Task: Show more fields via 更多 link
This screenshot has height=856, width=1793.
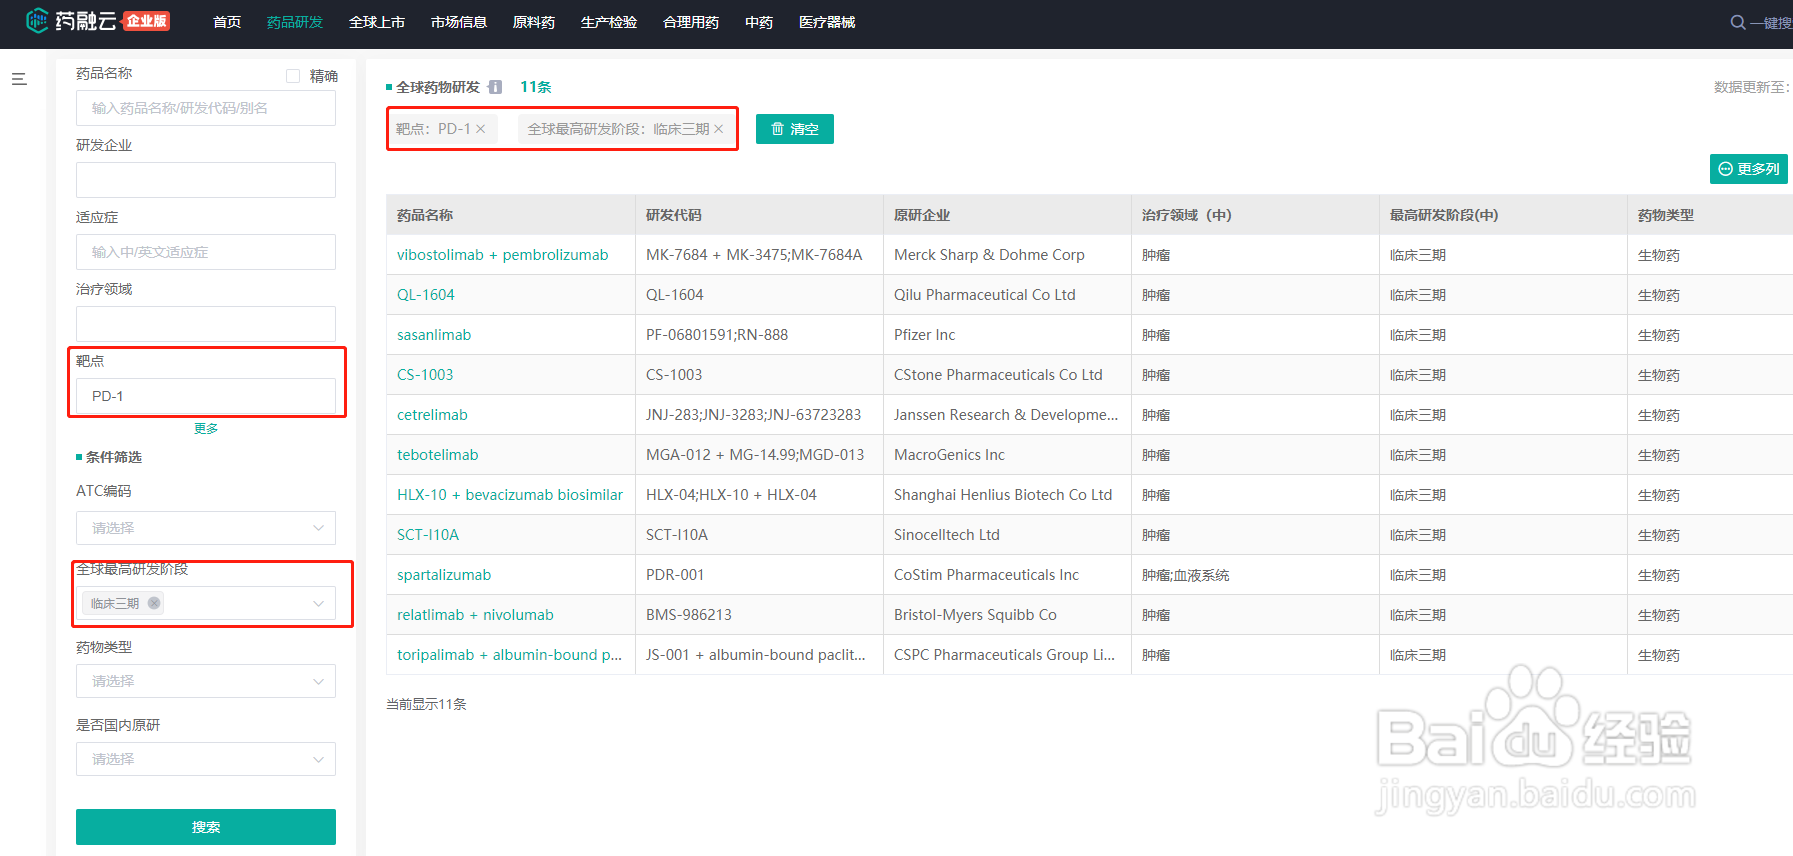Action: [206, 428]
